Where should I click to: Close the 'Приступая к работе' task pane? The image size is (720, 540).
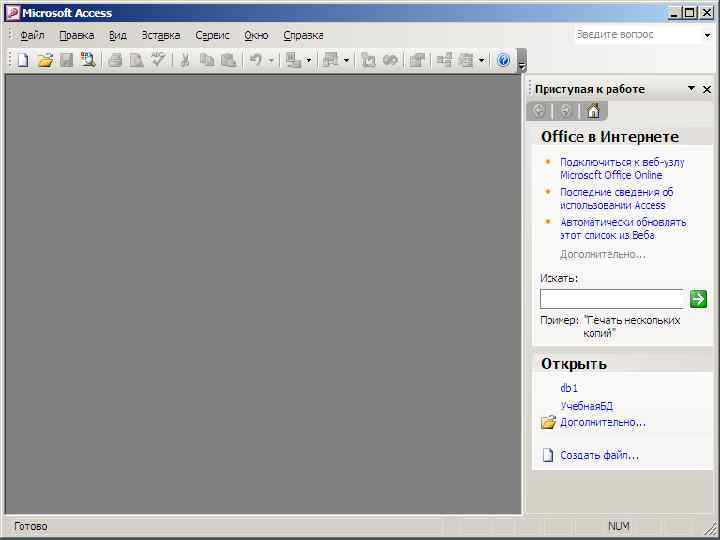tap(707, 89)
